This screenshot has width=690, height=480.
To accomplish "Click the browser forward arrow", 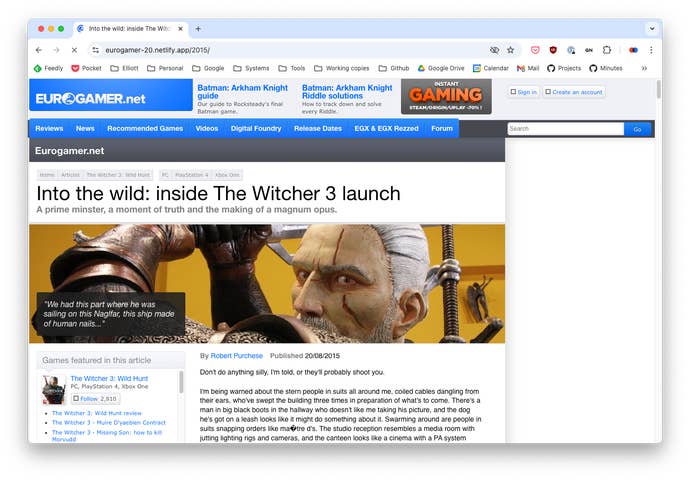I will coord(56,50).
